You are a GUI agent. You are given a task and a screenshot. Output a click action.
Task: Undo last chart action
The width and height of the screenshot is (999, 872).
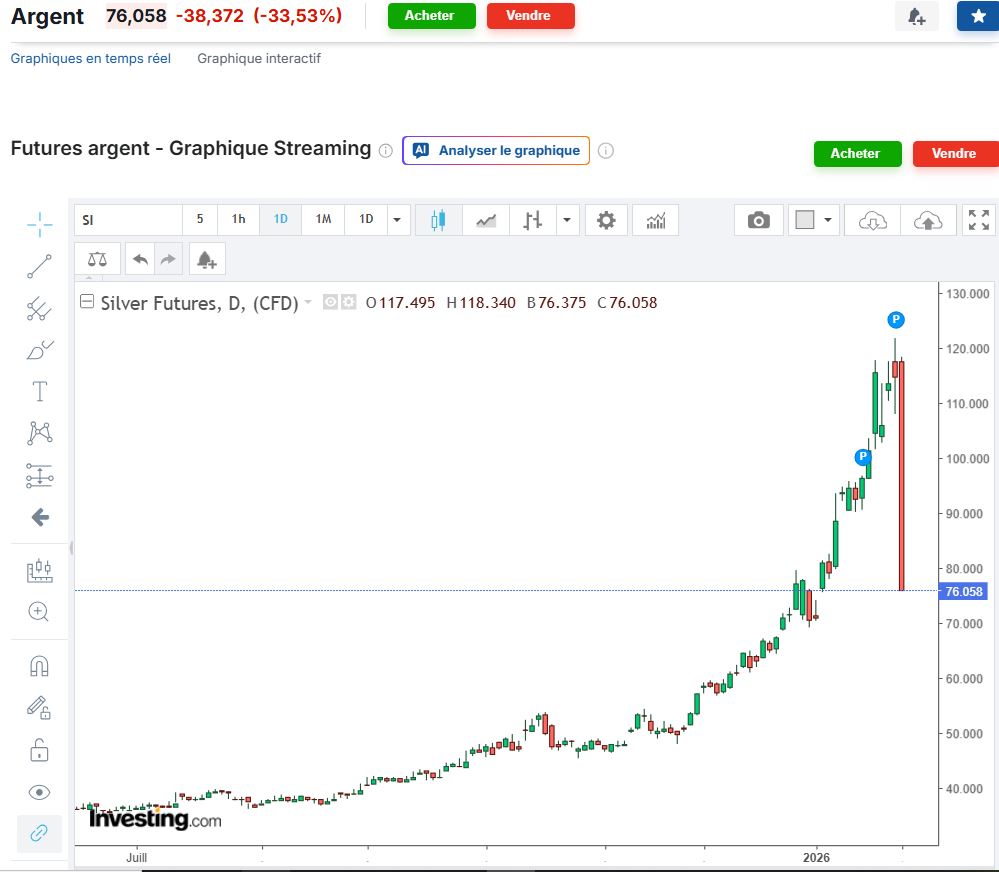[x=140, y=259]
